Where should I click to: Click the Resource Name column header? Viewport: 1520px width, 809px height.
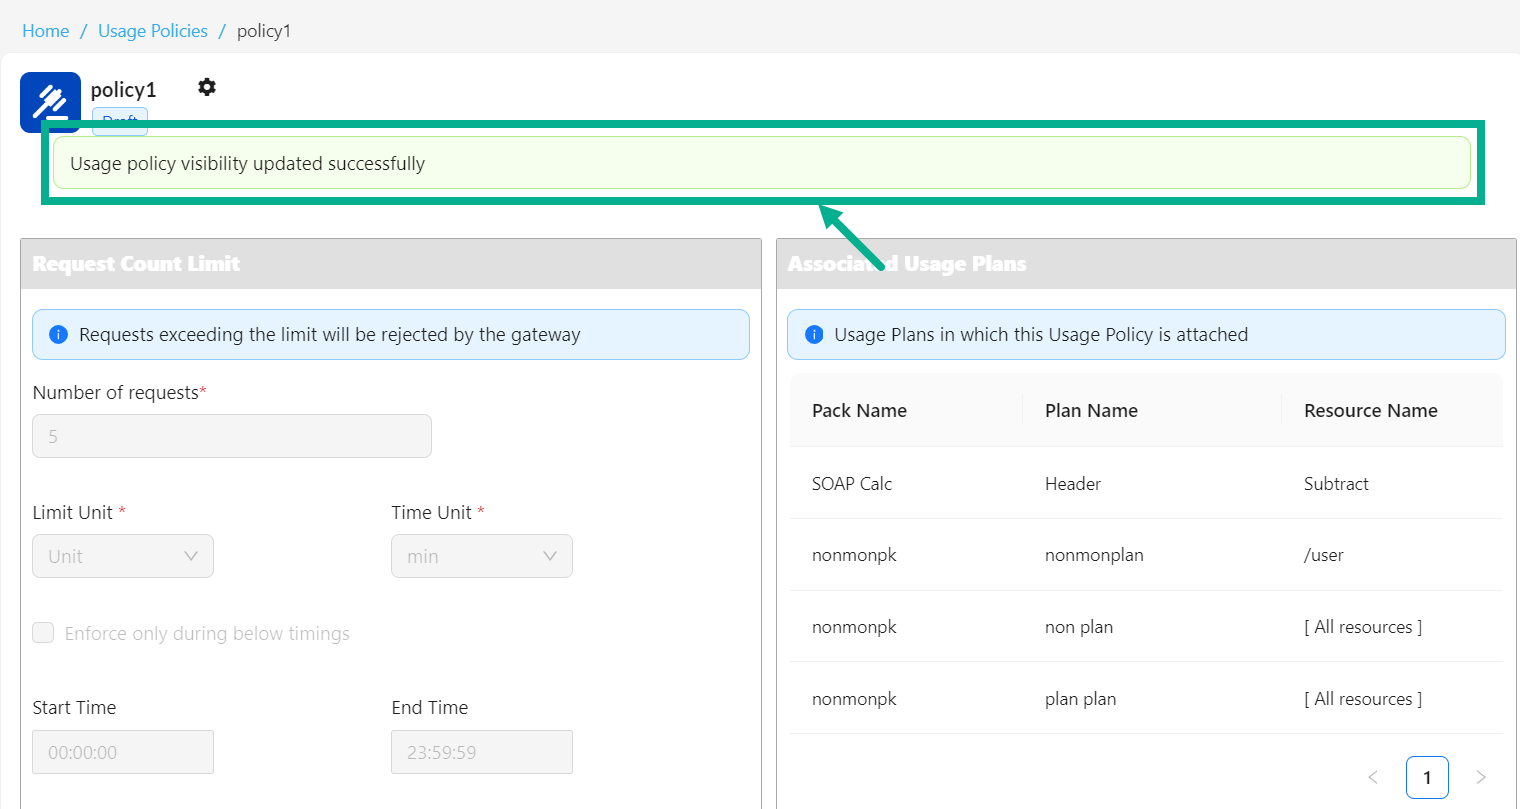click(1370, 411)
